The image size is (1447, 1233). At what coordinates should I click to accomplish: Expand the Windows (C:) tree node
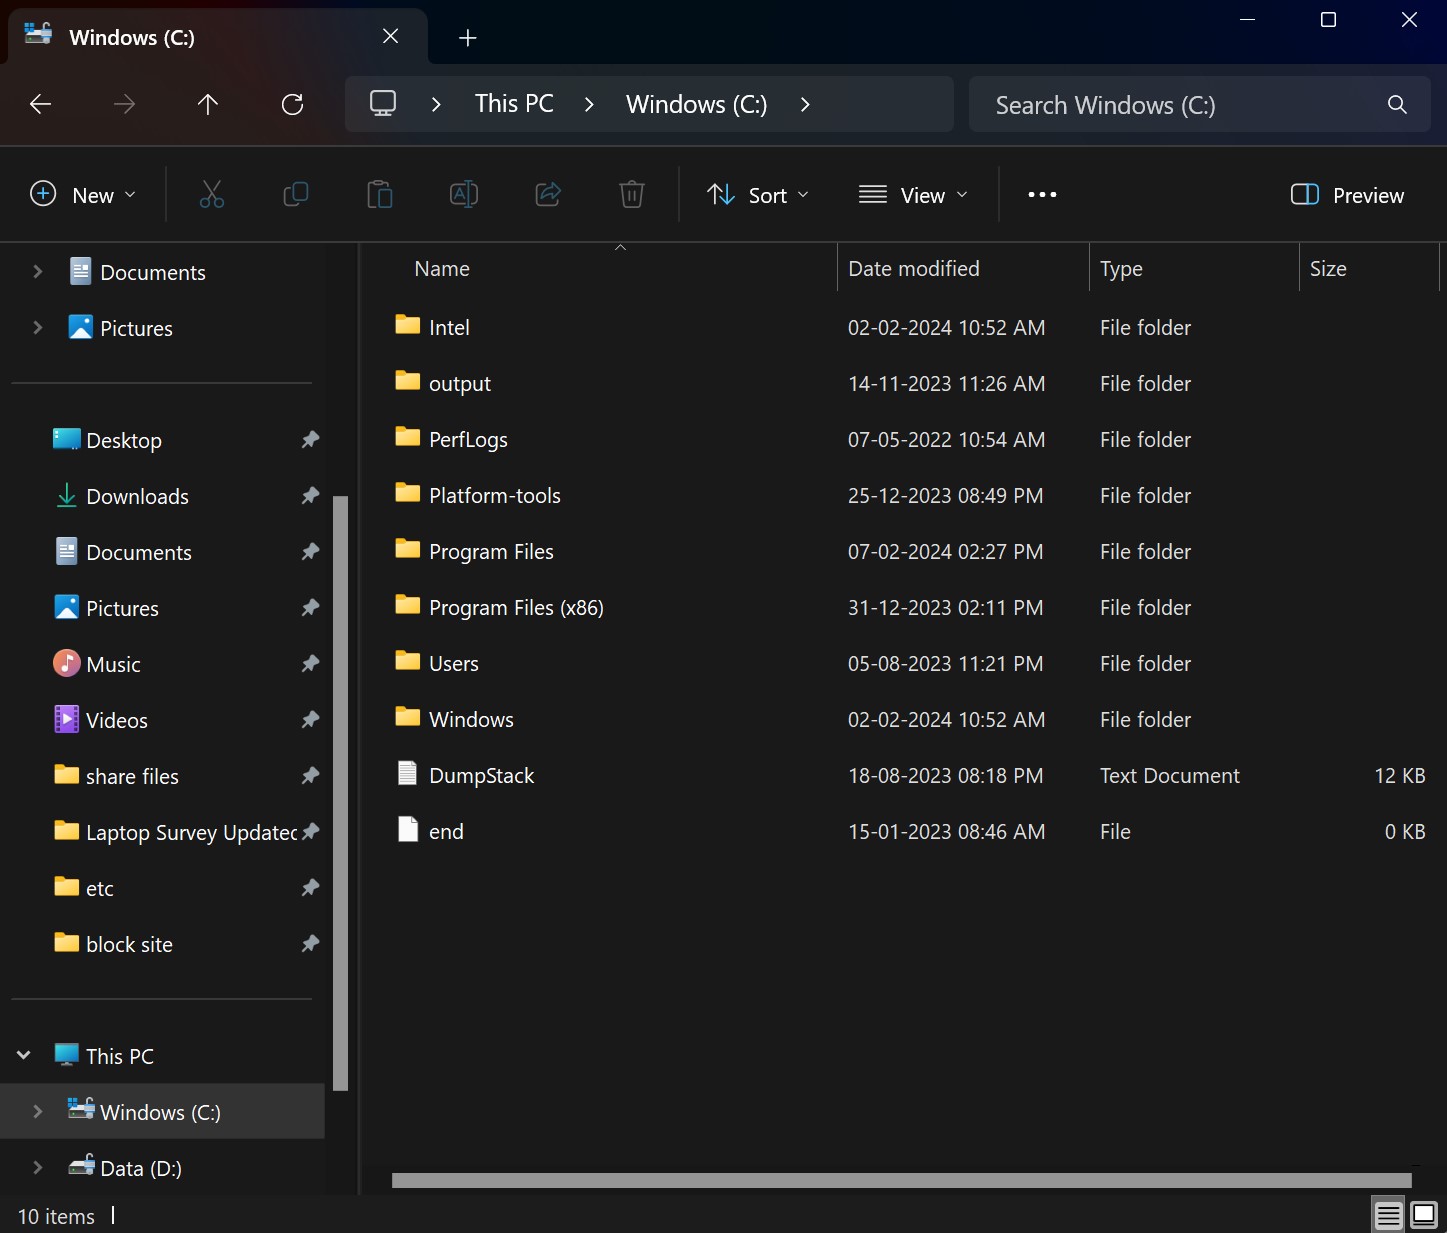pos(38,1112)
